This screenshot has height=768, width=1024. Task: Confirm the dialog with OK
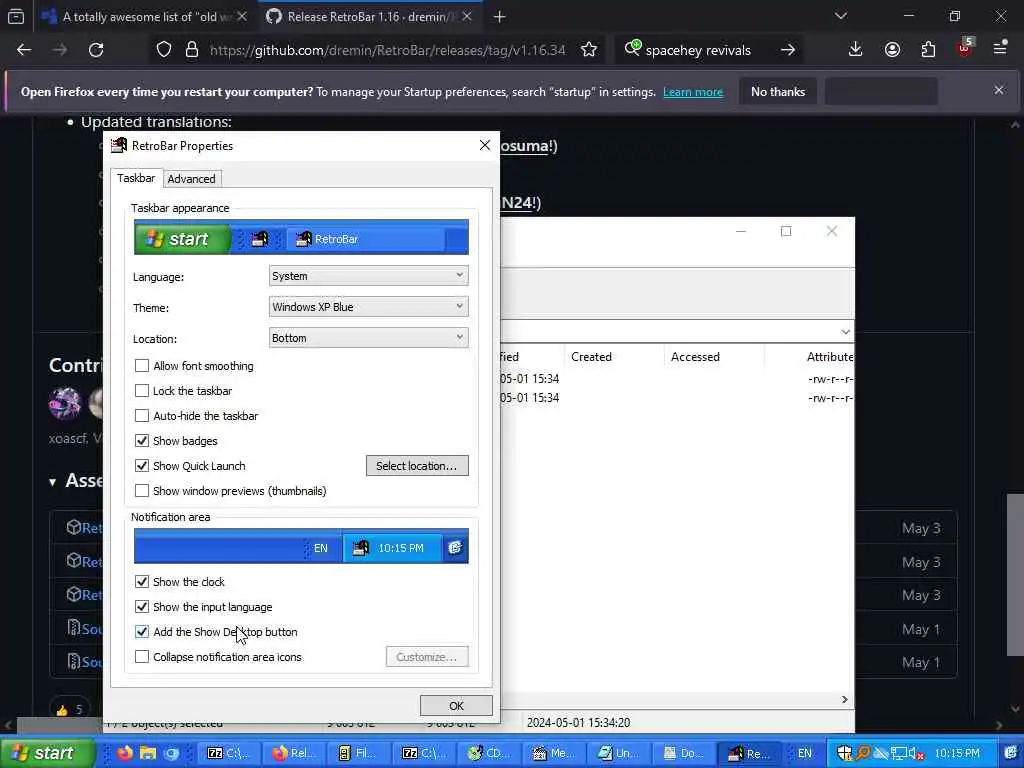point(456,705)
